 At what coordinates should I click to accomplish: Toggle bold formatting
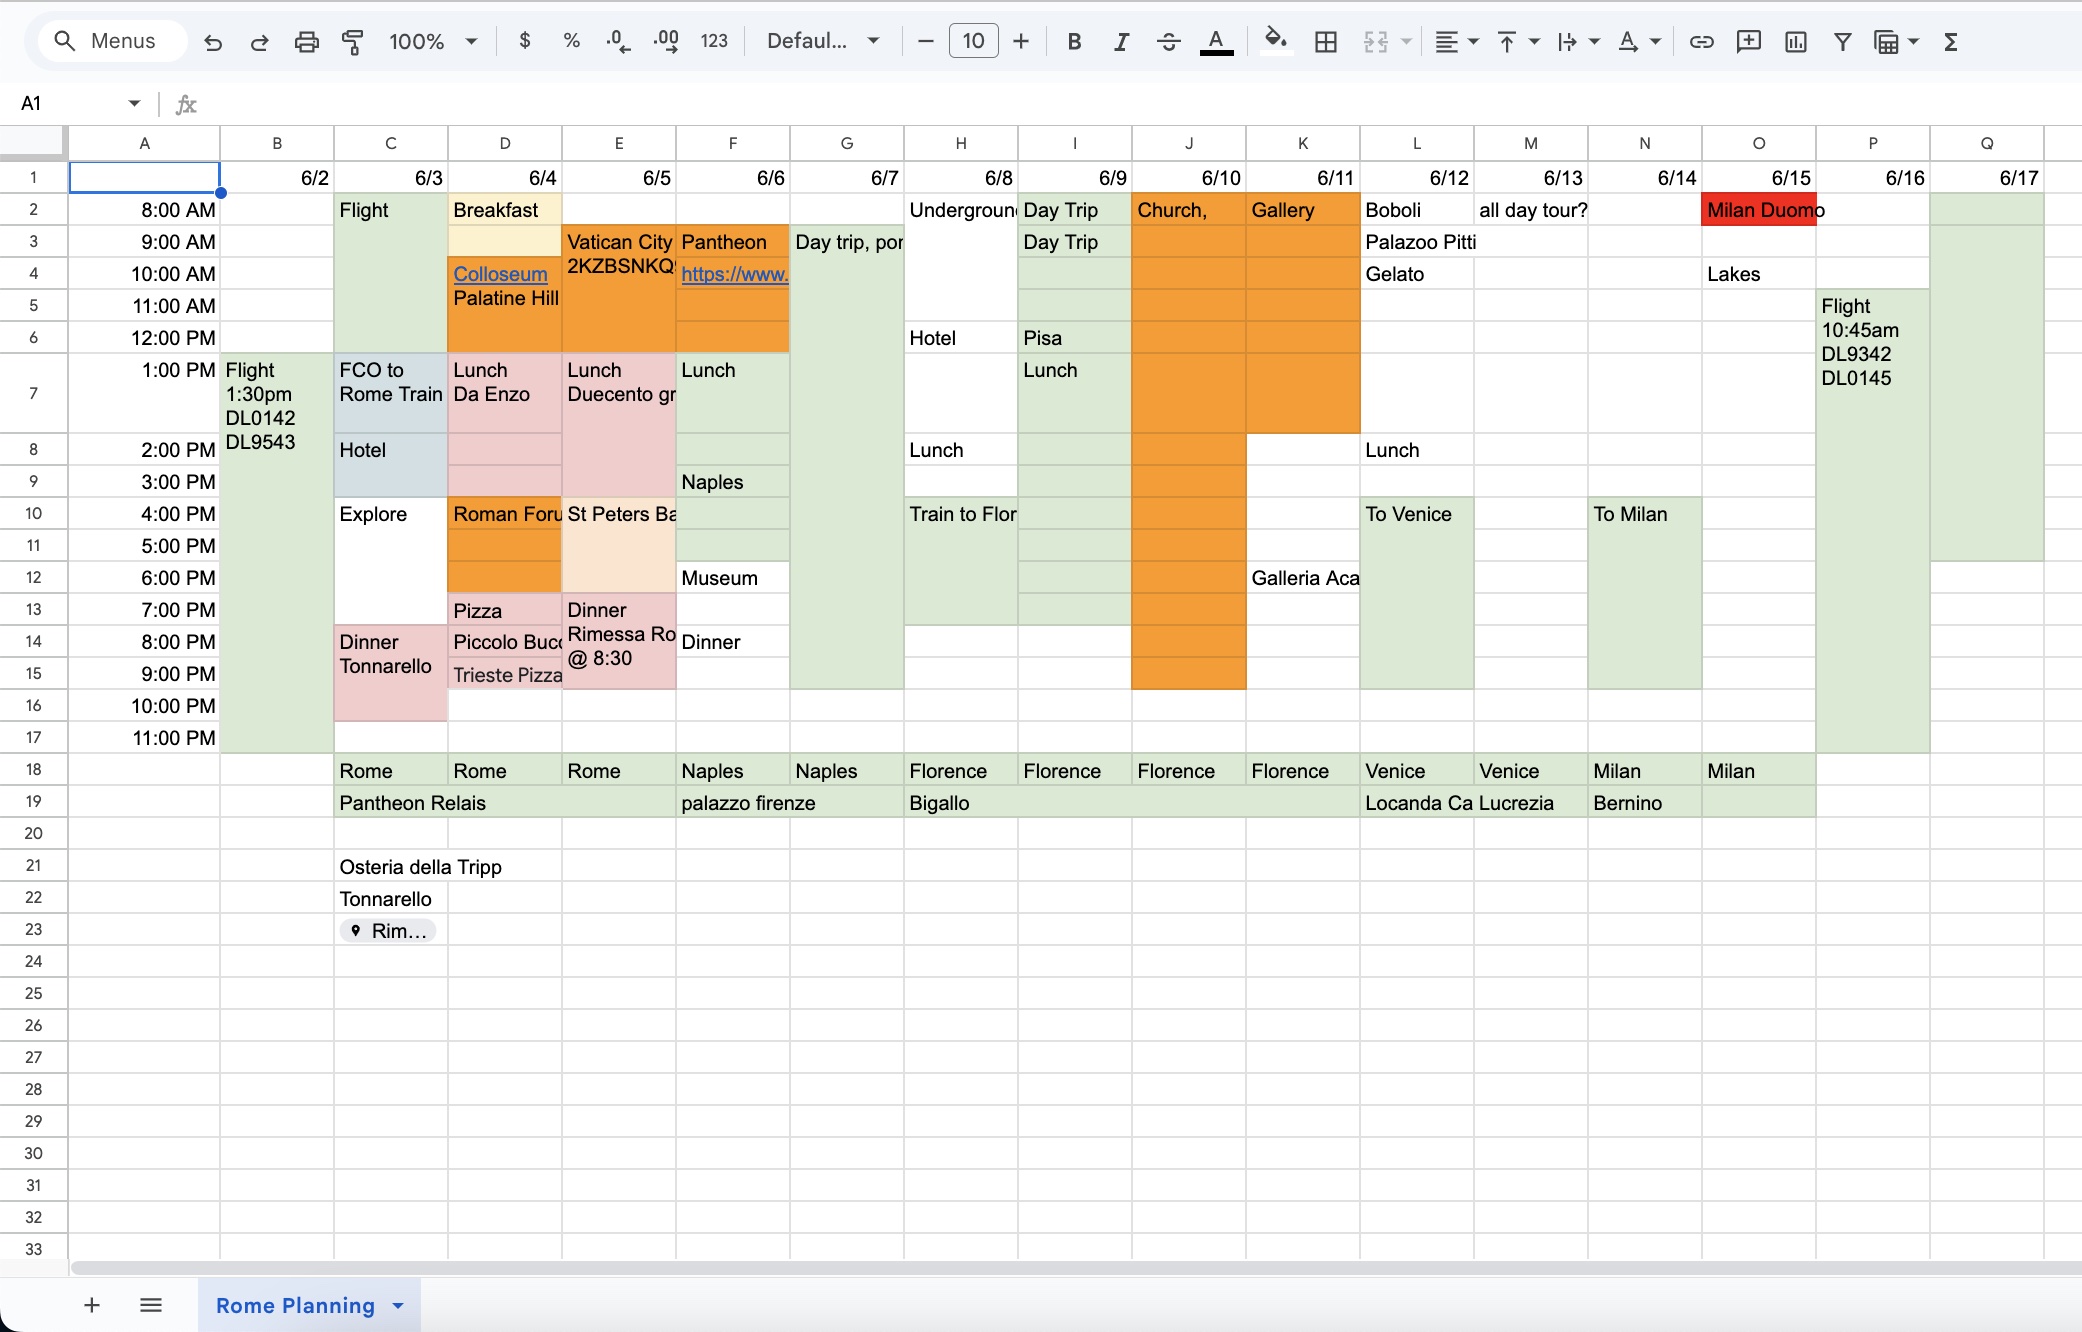(x=1074, y=42)
